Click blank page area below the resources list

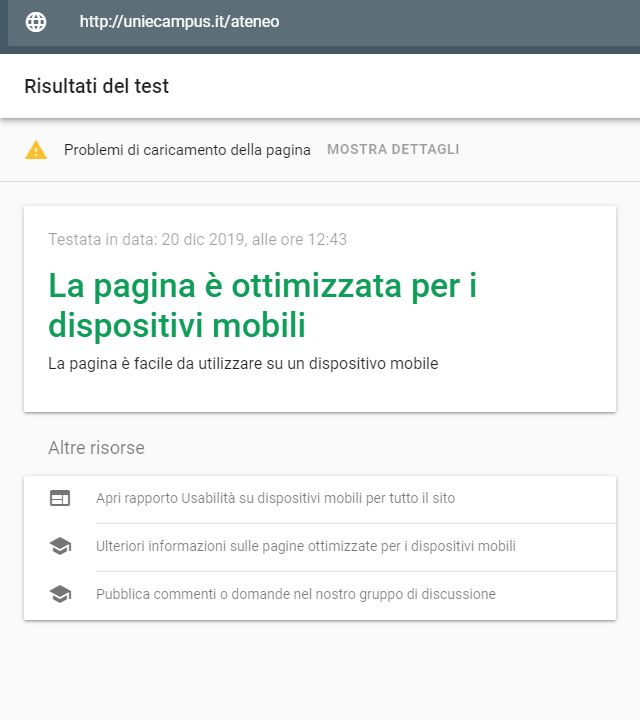click(320, 670)
